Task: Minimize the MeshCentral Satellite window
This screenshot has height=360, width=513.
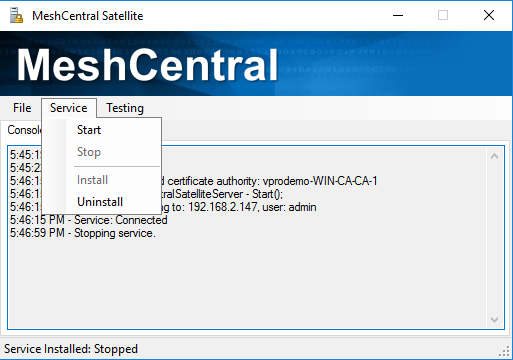Action: pos(398,15)
